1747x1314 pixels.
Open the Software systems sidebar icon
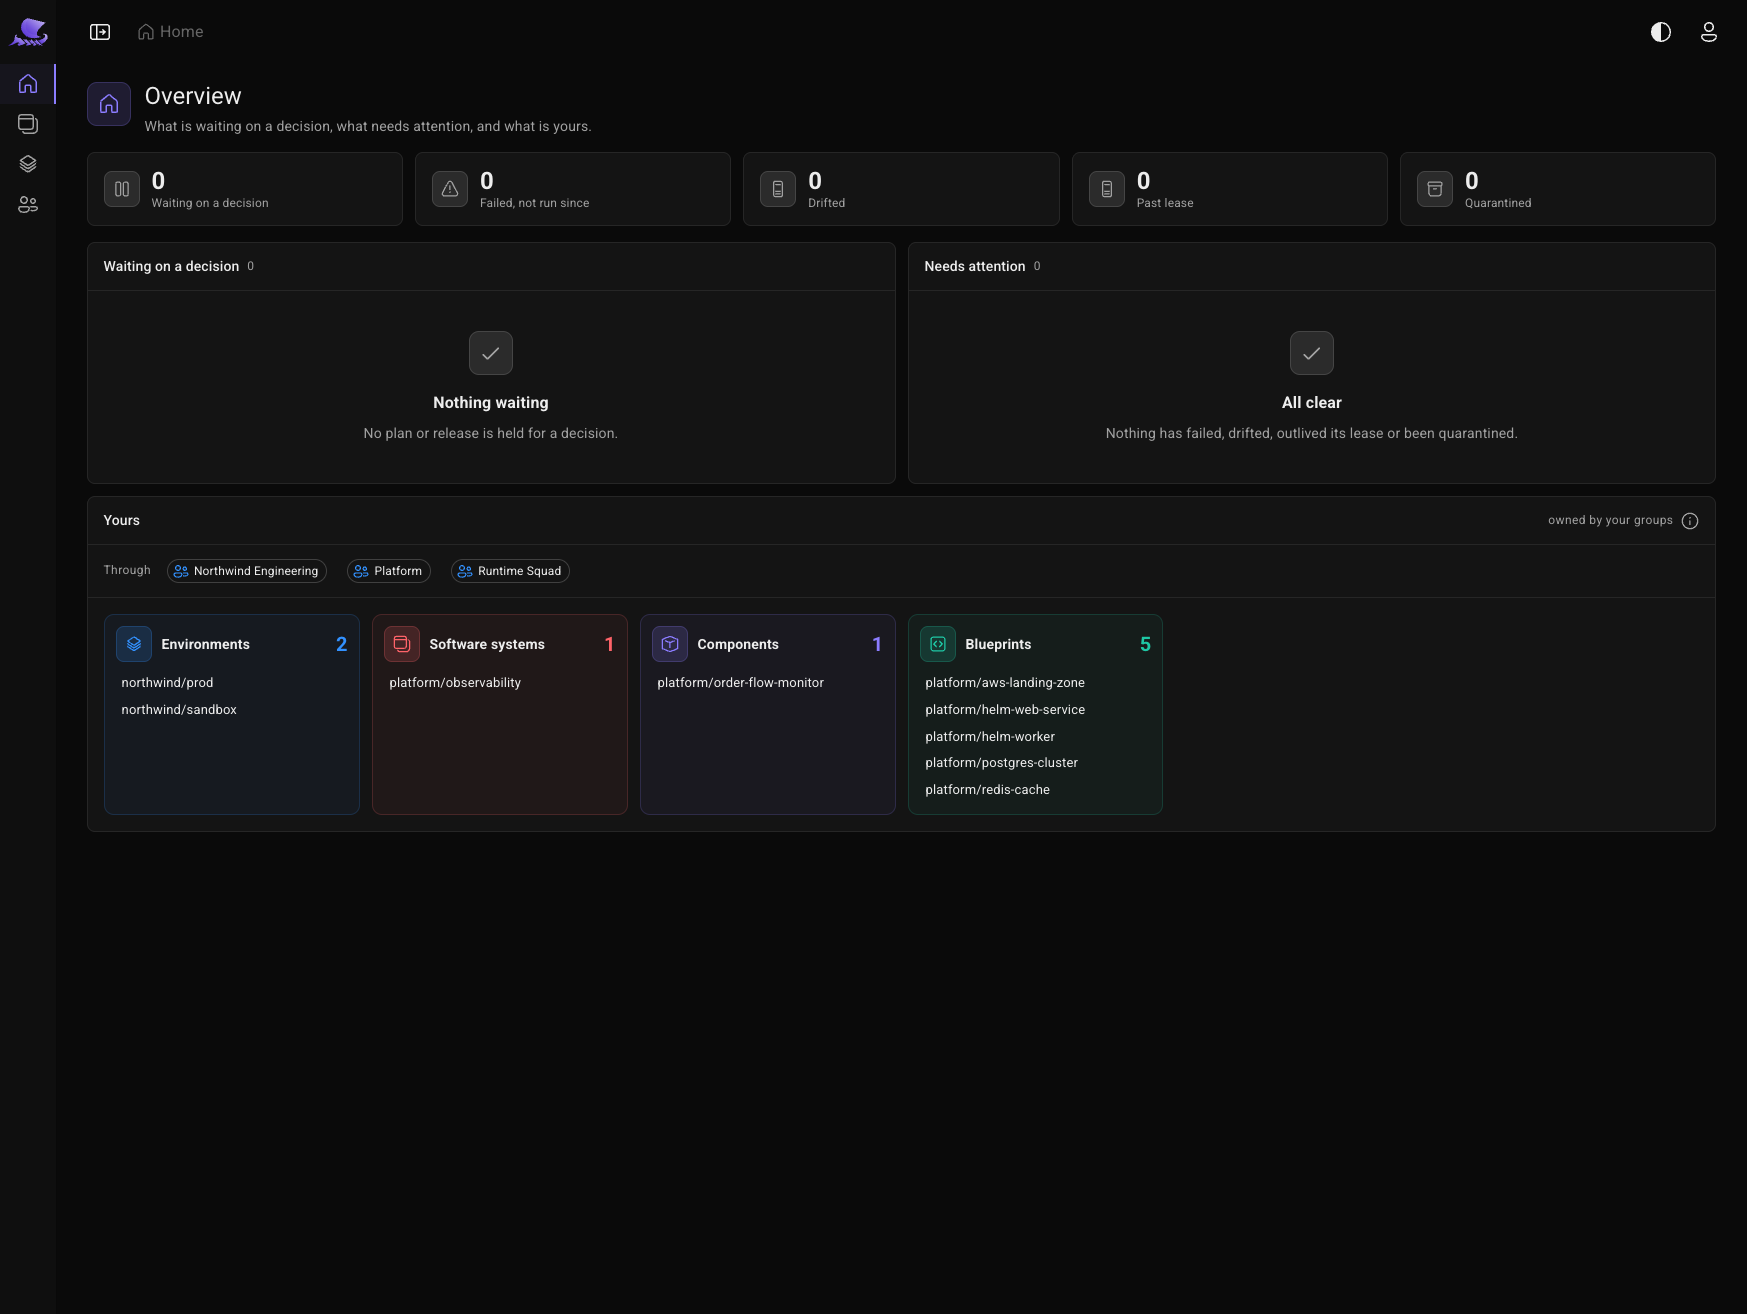28,124
